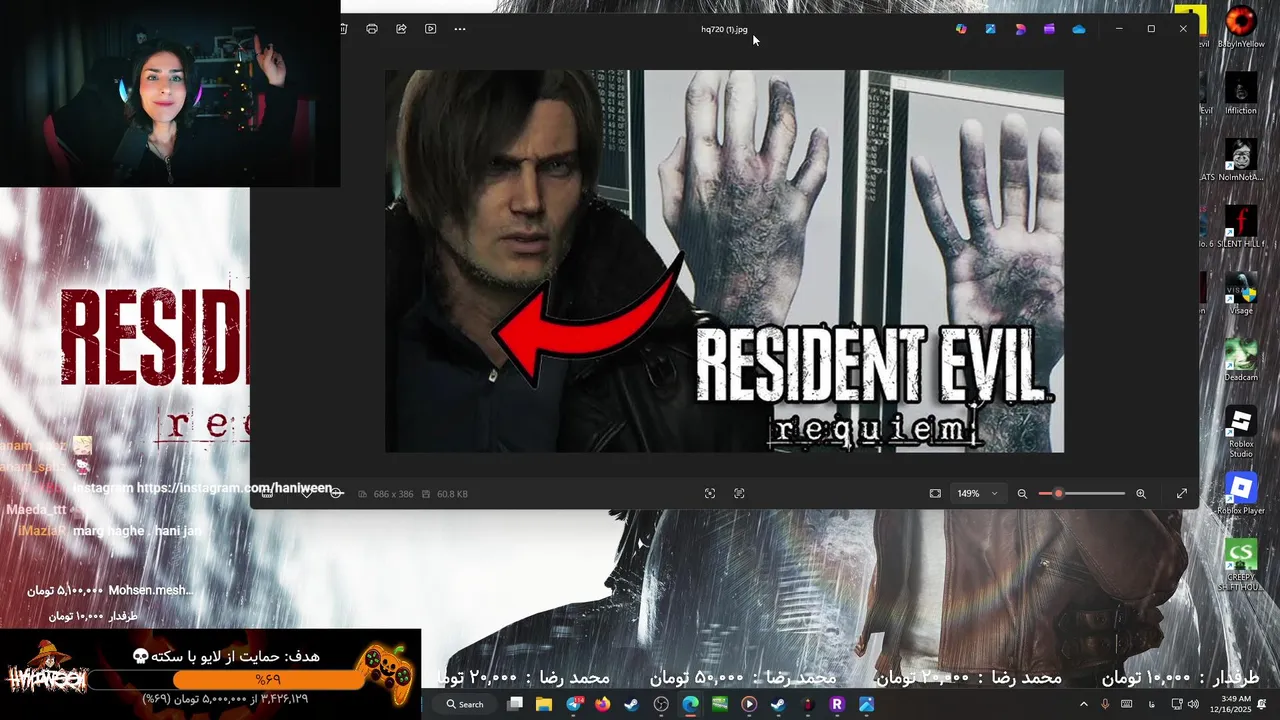Open NoImNotA desktop shortcut
This screenshot has height=720, width=1280.
(x=1241, y=160)
